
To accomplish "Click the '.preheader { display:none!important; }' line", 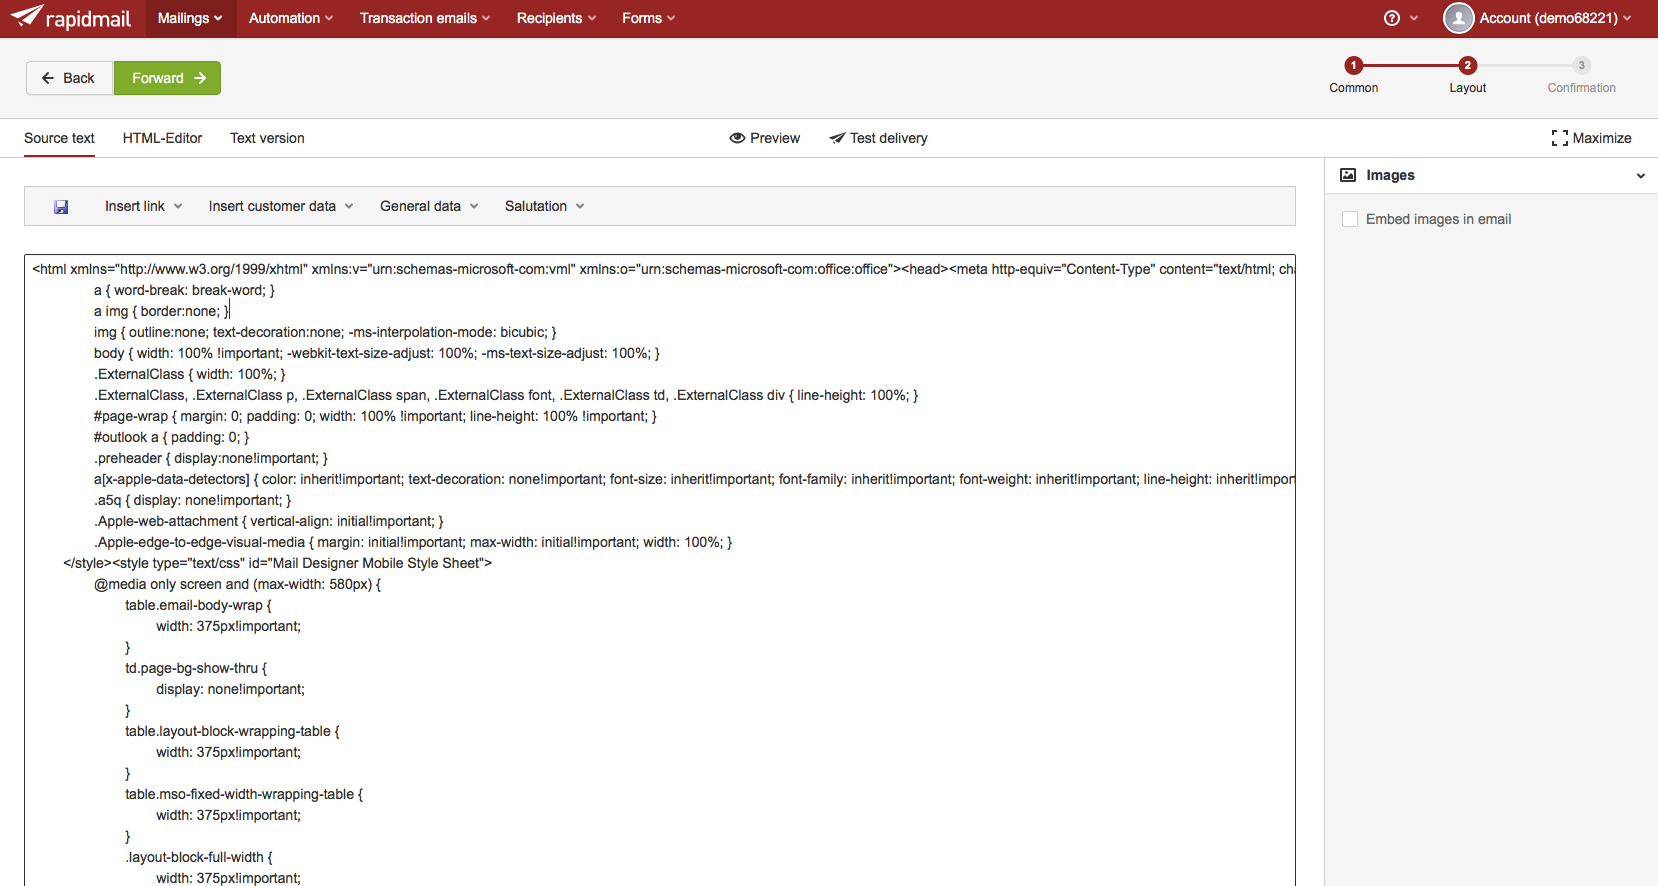I will tap(211, 458).
